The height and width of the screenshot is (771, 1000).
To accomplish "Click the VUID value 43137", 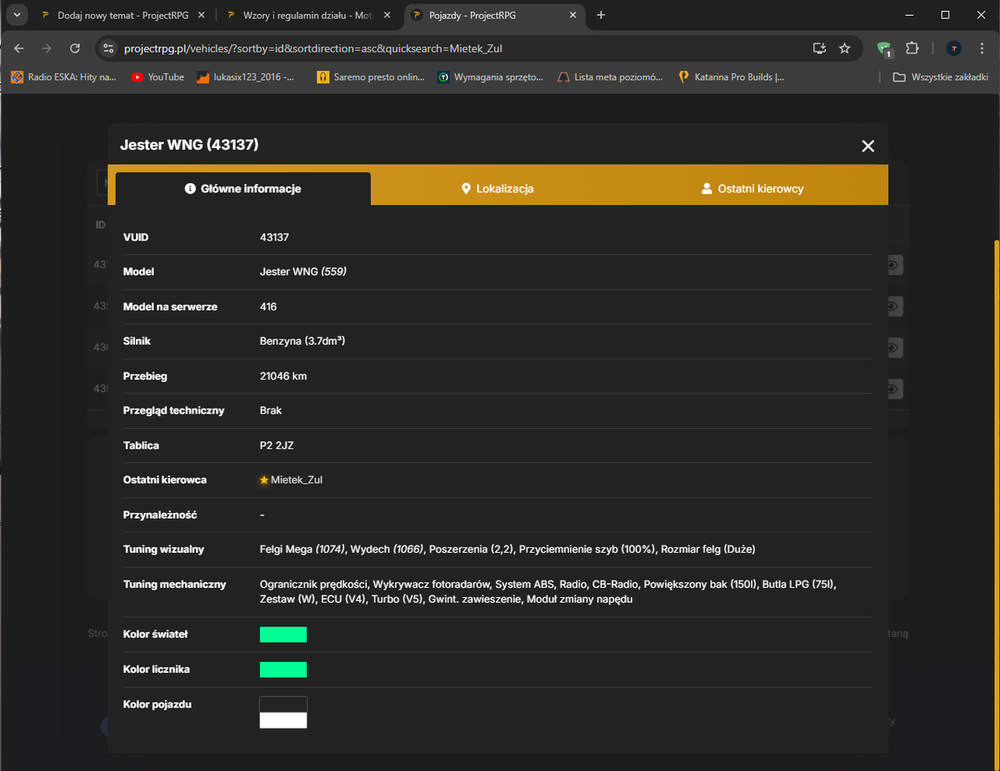I will [x=274, y=237].
